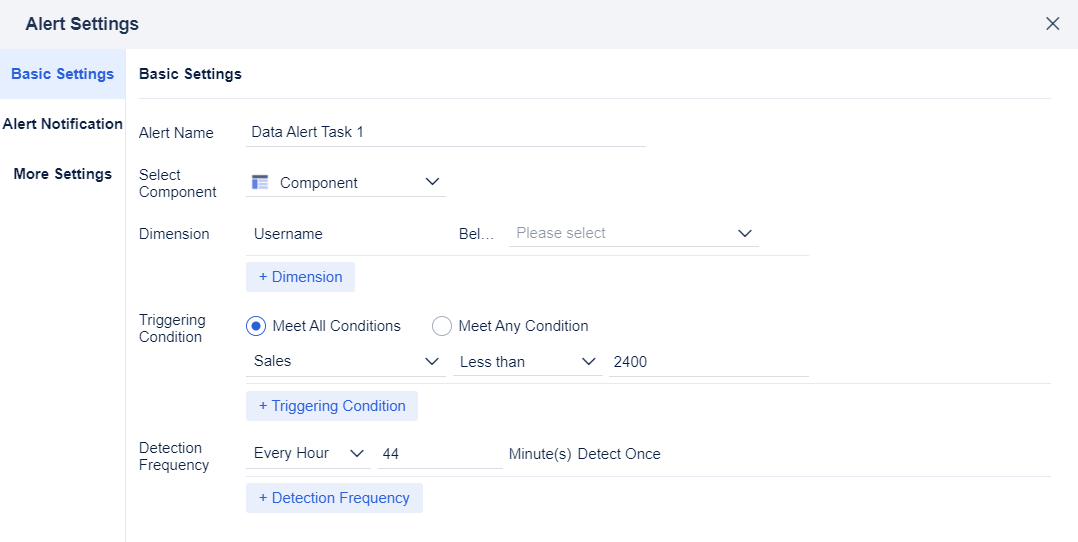The image size is (1078, 542).
Task: Click the component table icon
Action: point(260,182)
